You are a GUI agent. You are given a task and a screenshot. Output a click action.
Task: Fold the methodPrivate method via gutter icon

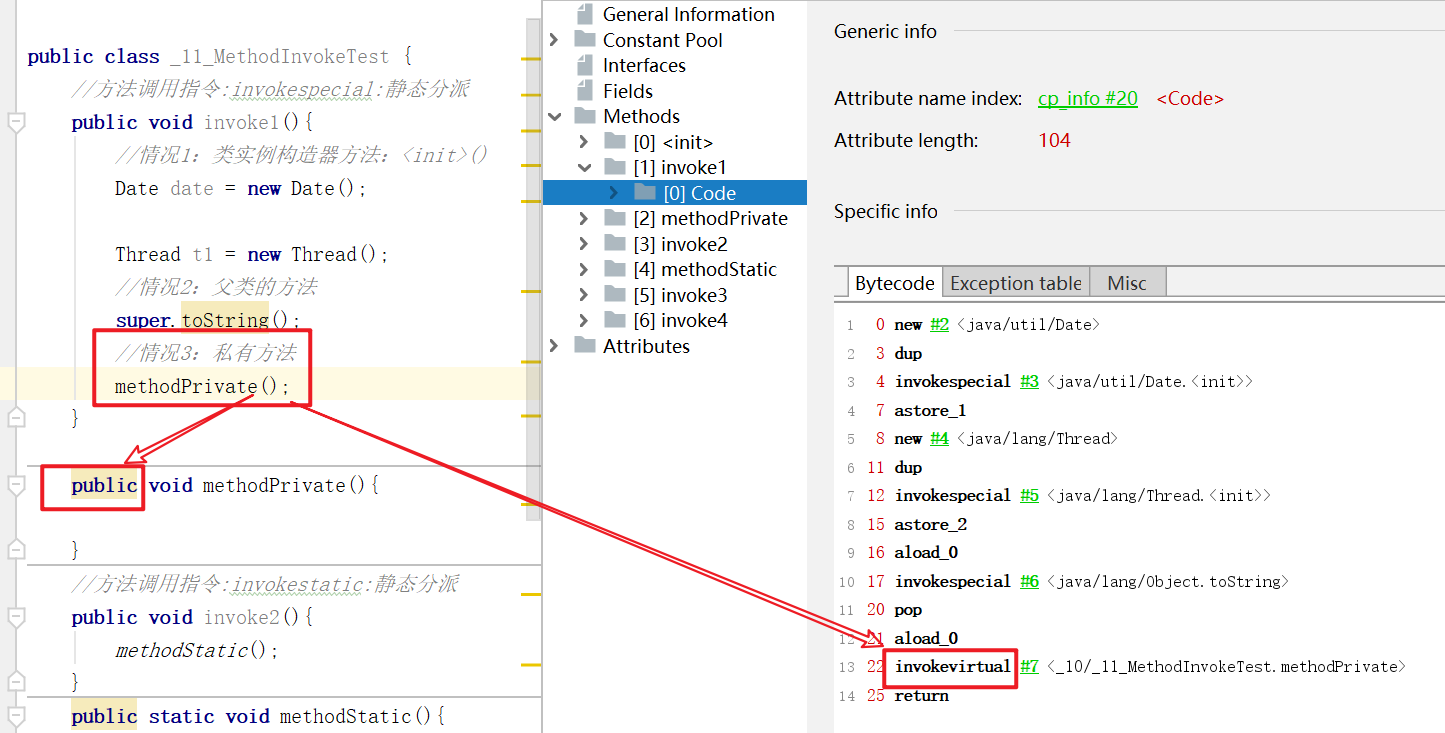point(15,486)
